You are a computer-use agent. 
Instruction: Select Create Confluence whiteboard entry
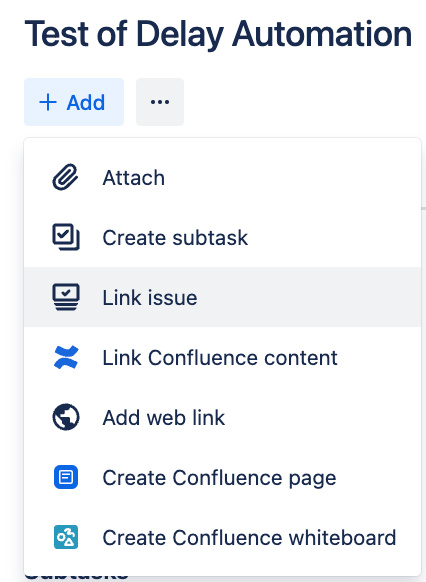point(222,537)
